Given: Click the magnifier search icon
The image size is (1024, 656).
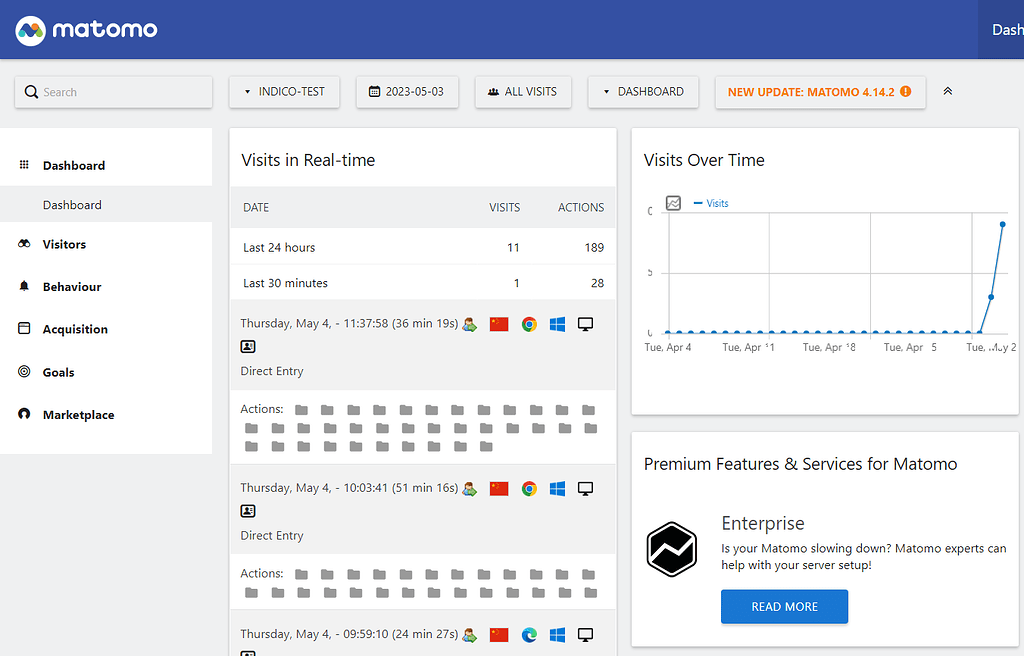Looking at the screenshot, I should (31, 92).
